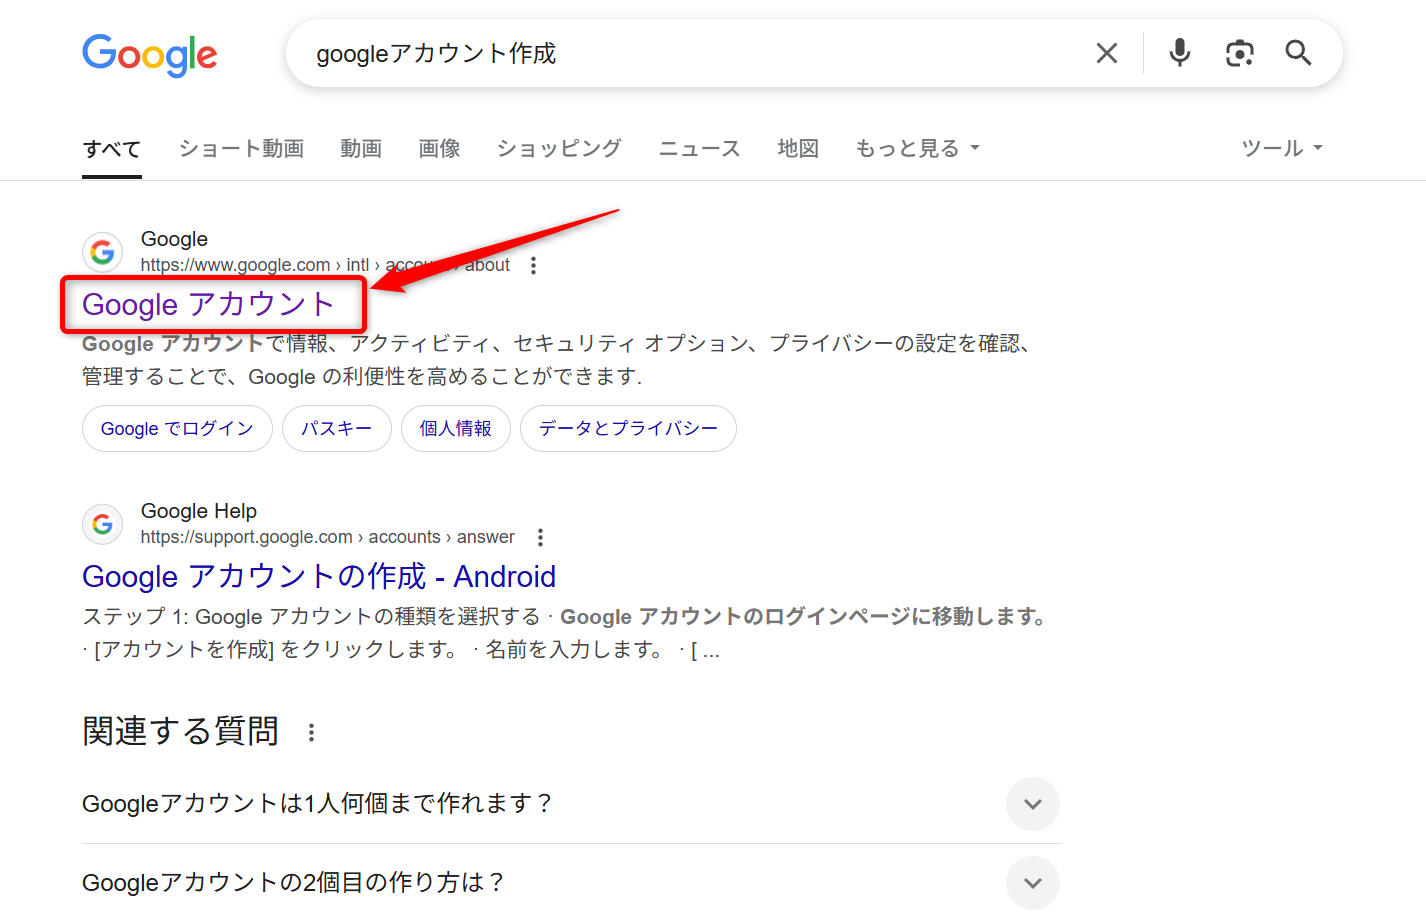Screen dimensions: 1426x913
Task: Open the ツール dropdown
Action: 1281,147
